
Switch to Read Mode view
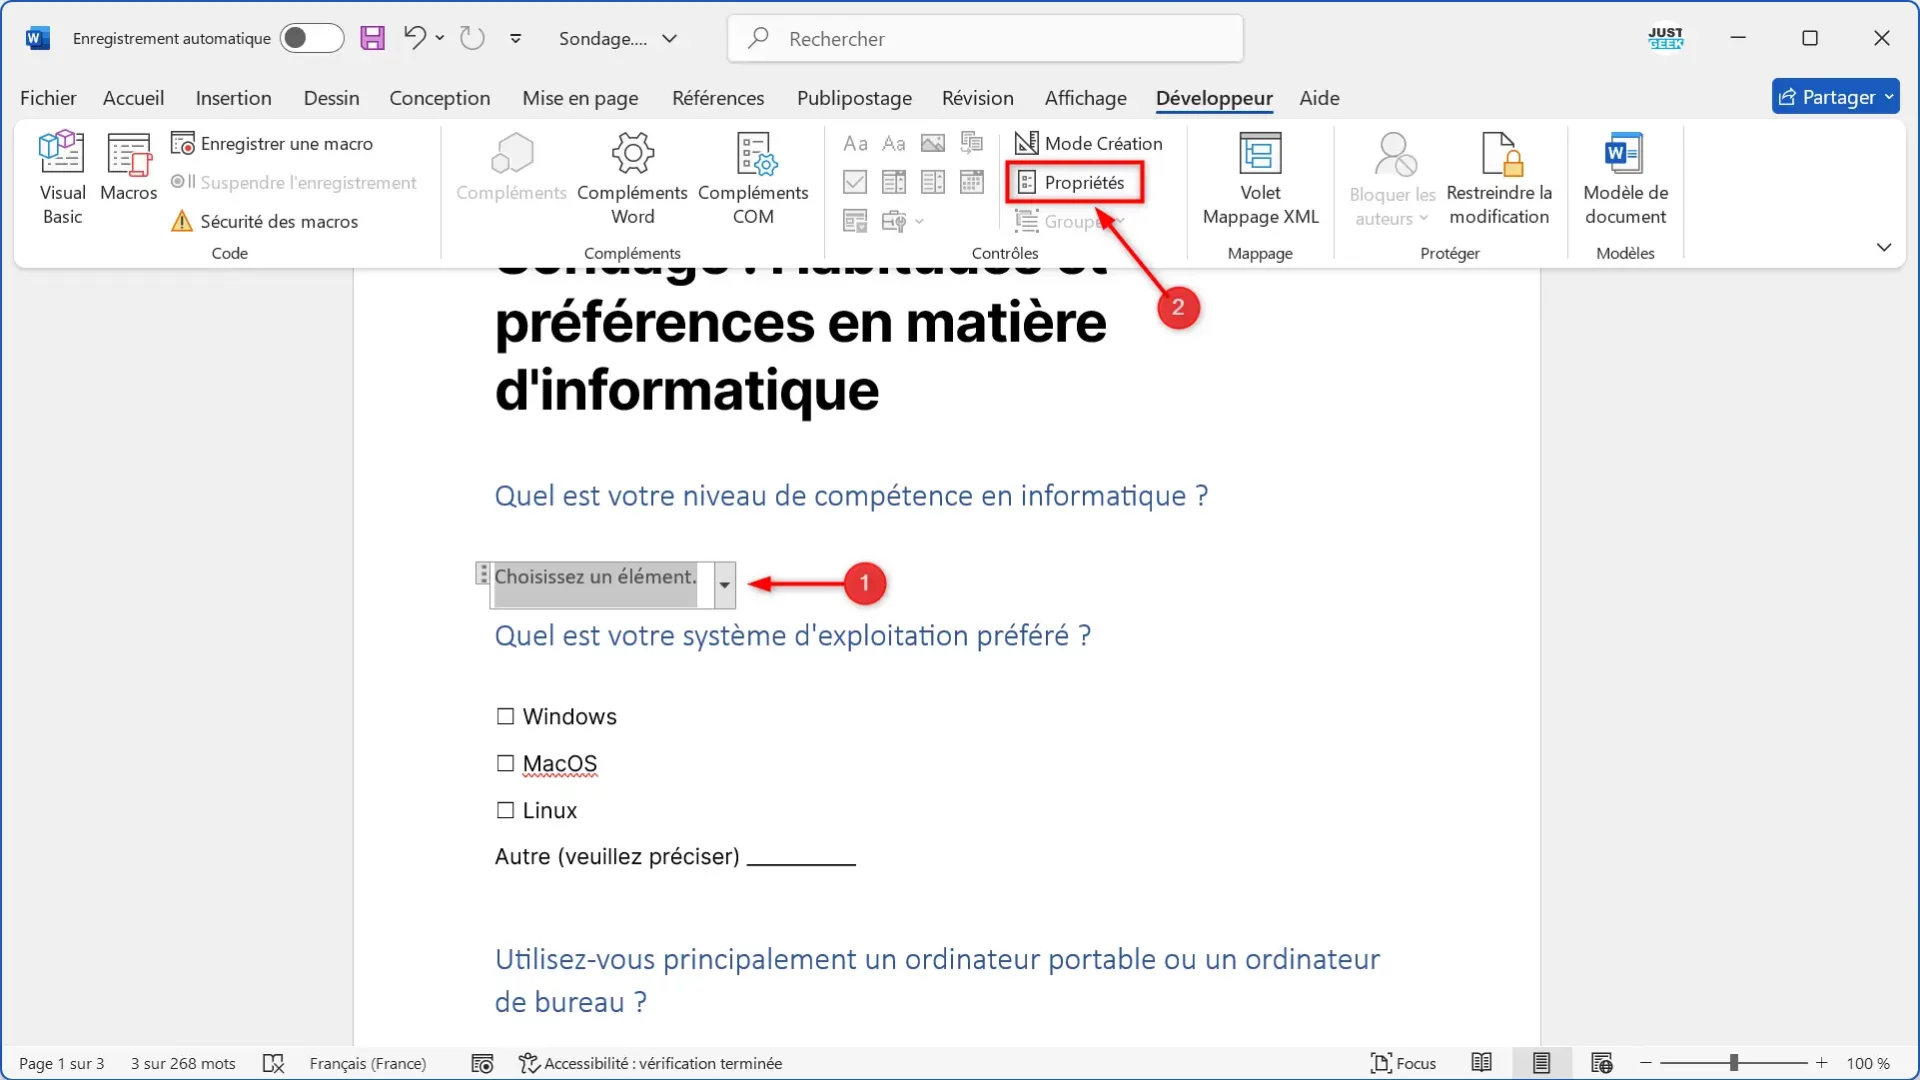[1481, 1063]
